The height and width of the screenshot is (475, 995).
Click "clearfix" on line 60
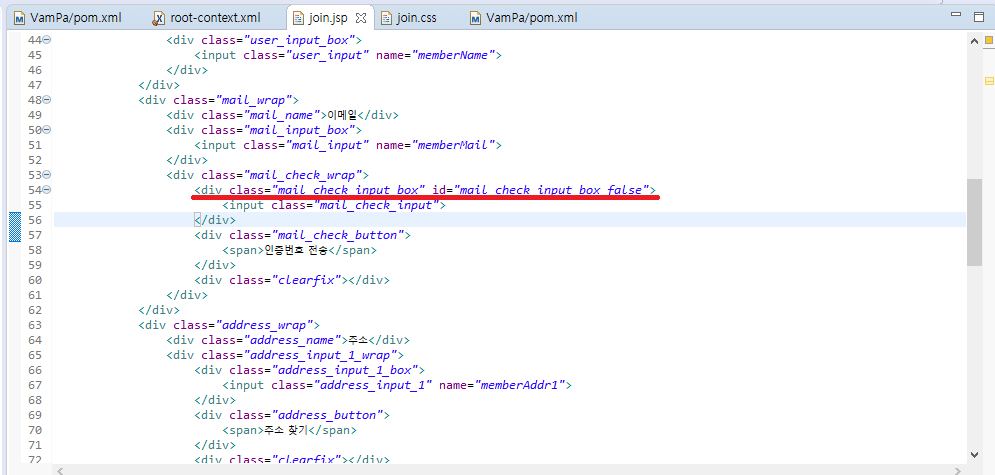point(306,280)
